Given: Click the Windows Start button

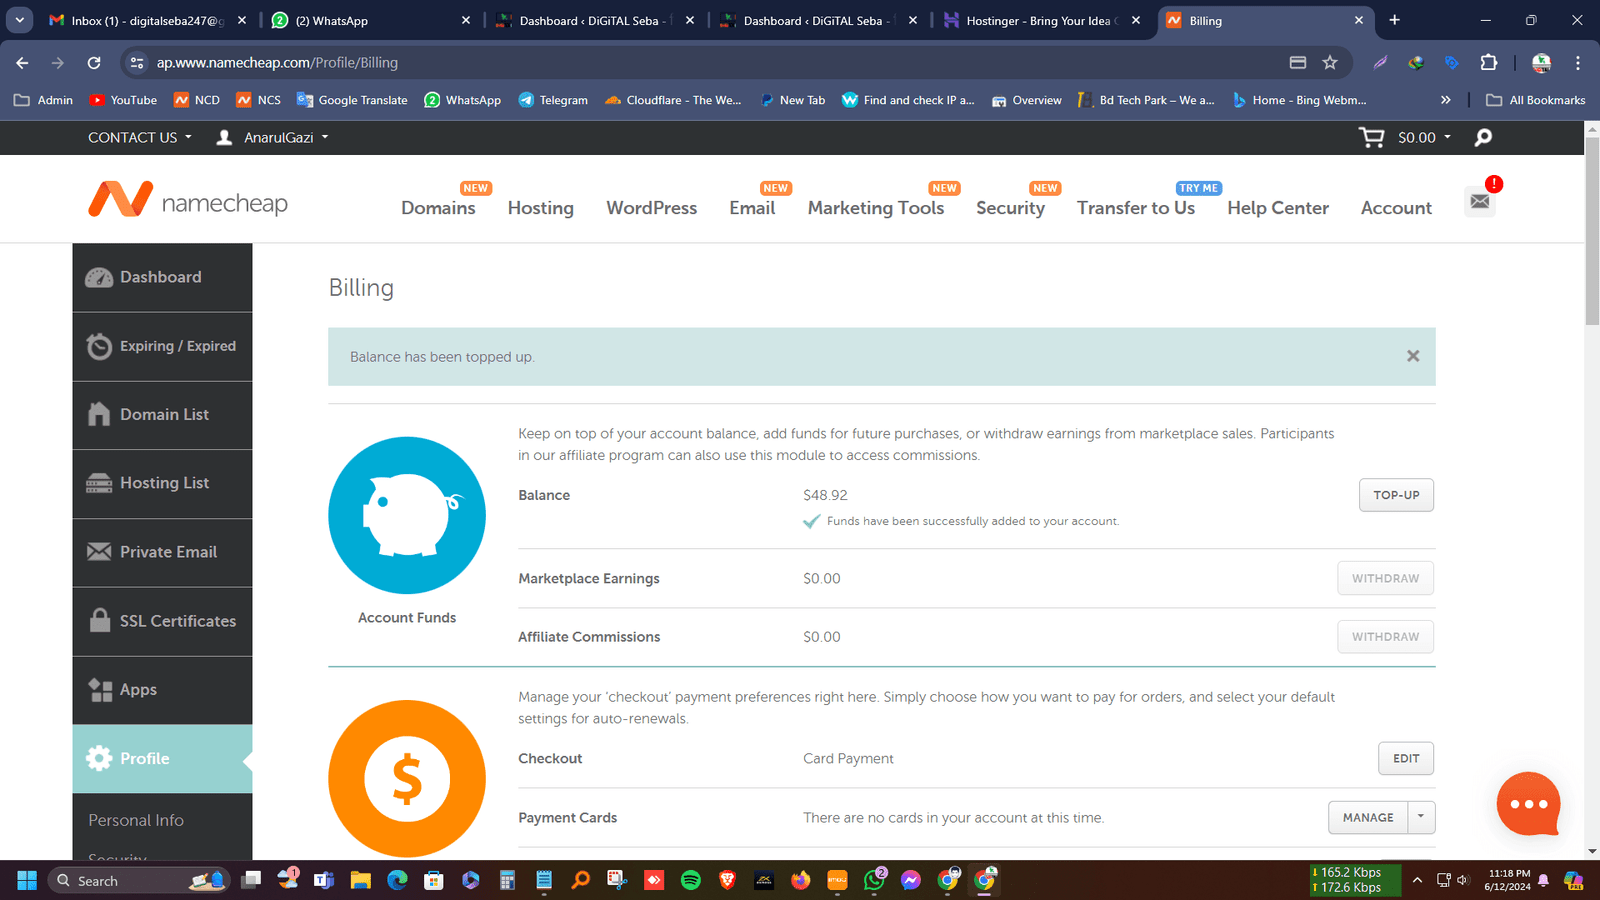Looking at the screenshot, I should [27, 880].
